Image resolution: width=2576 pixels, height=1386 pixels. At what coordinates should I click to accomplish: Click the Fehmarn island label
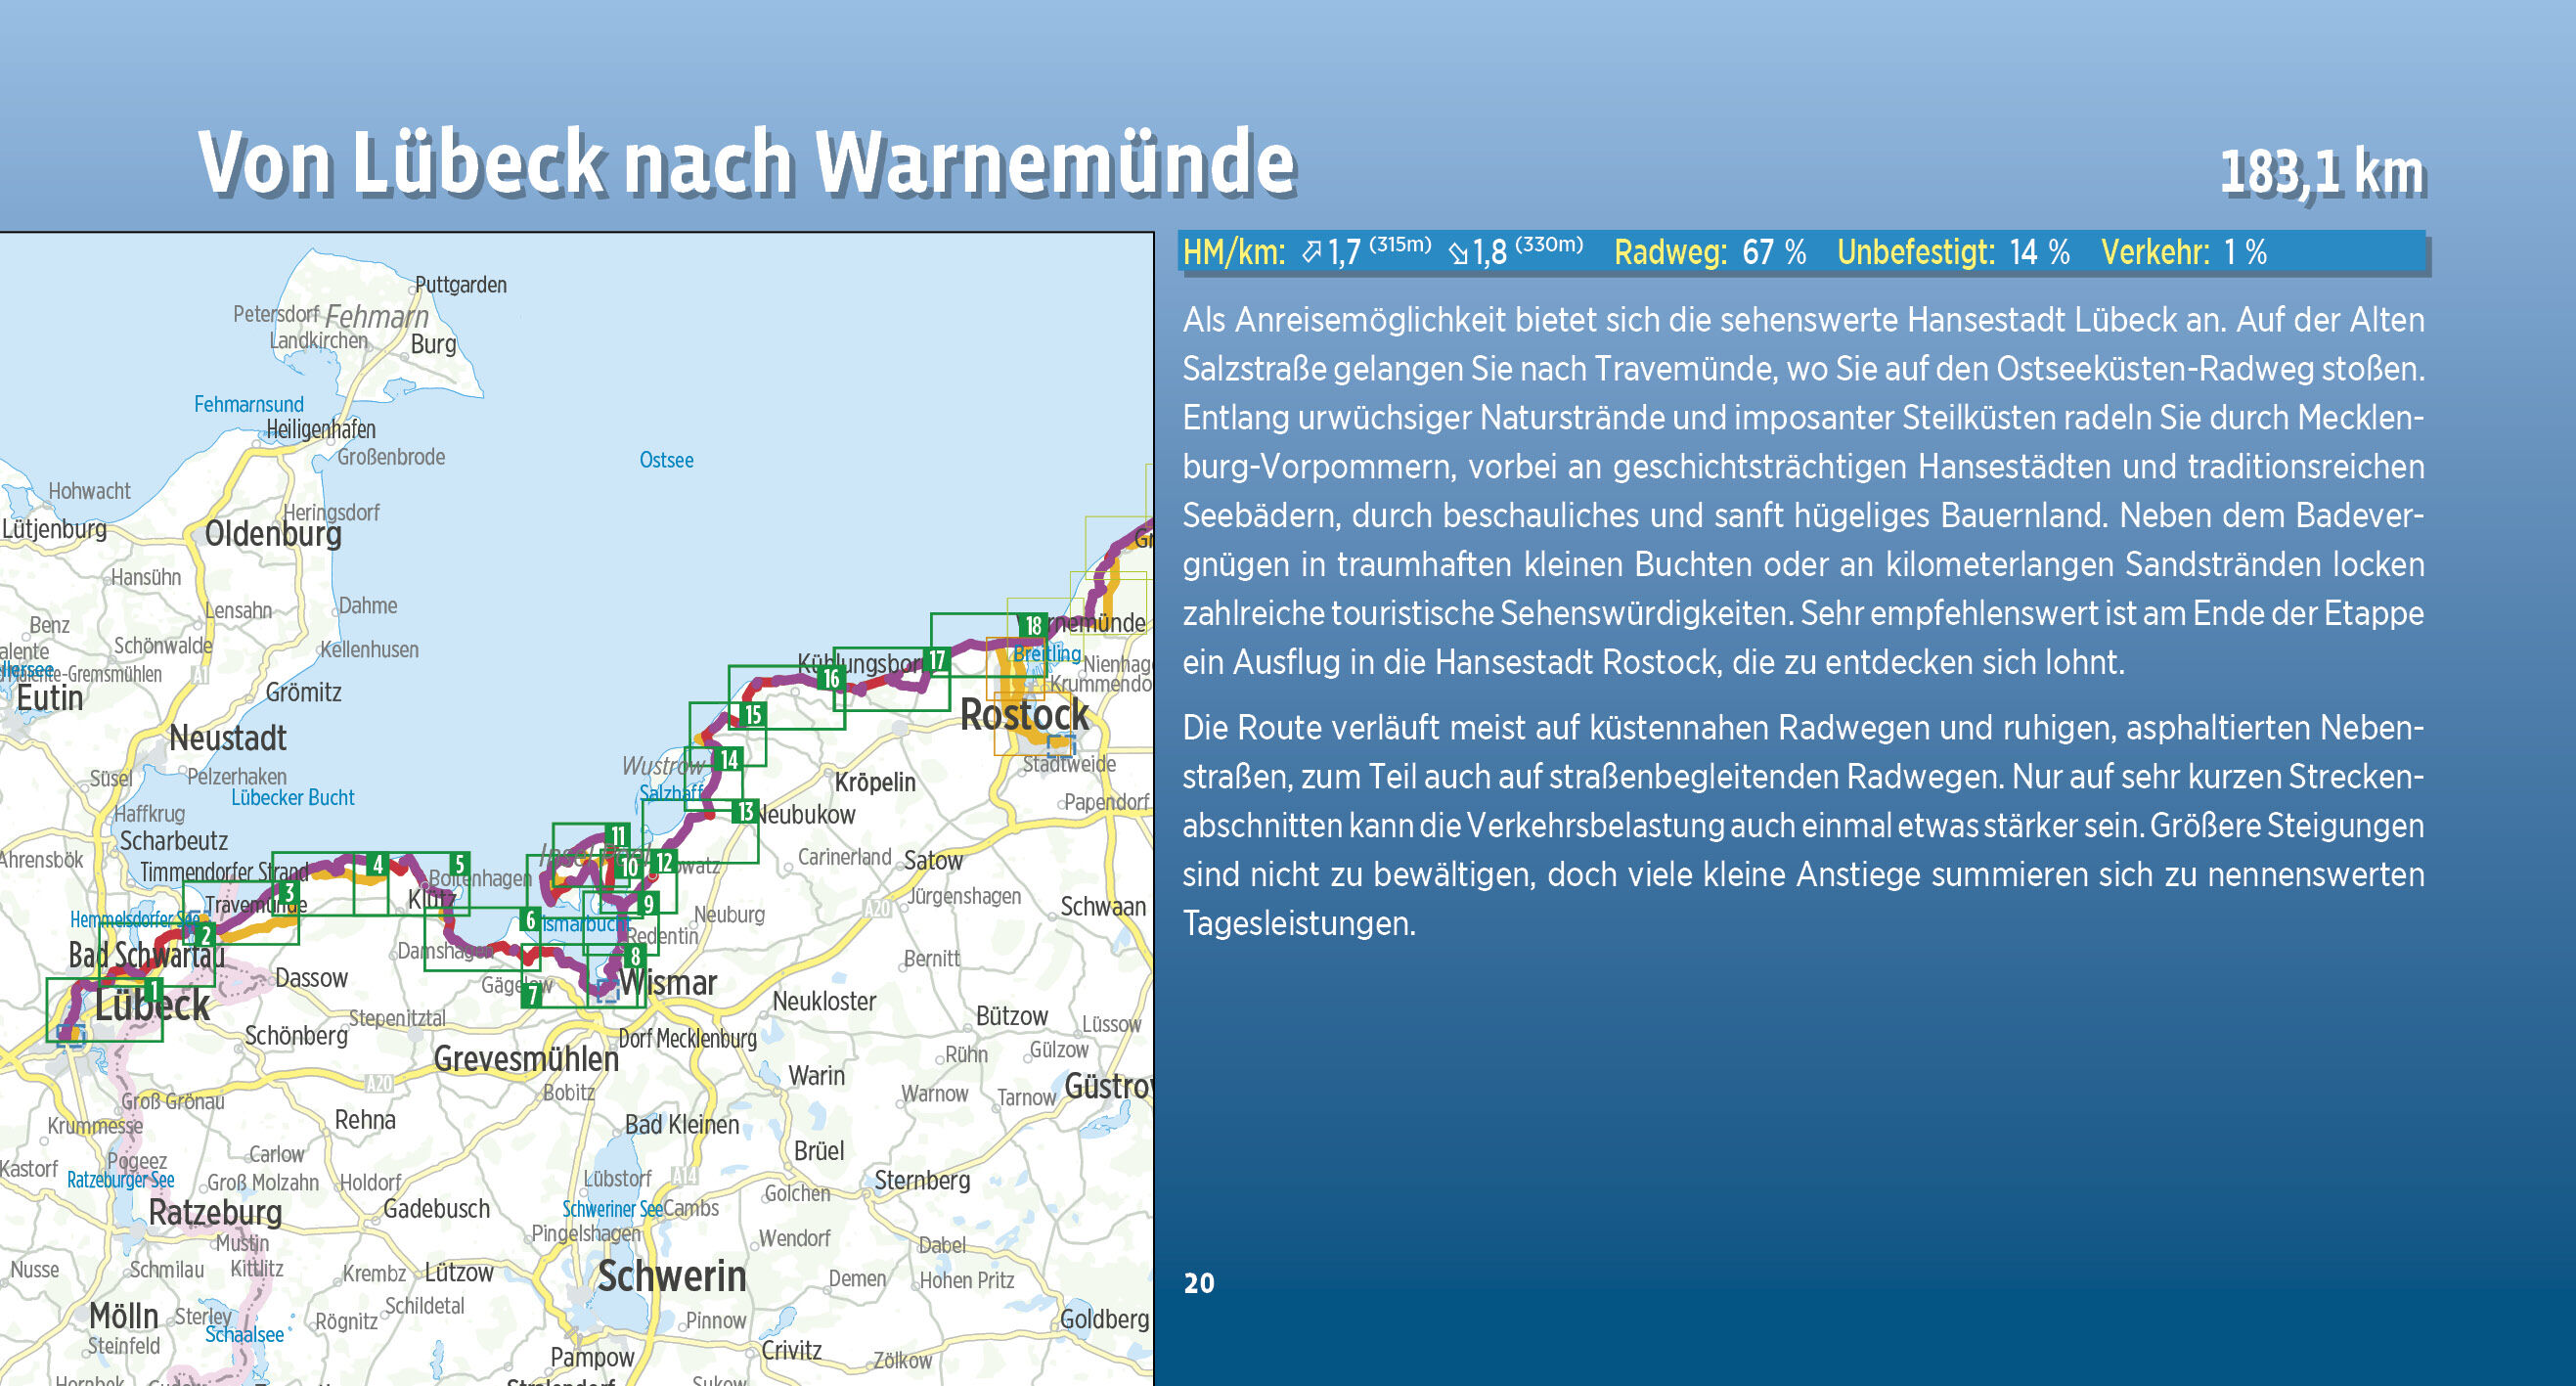pyautogui.click(x=376, y=317)
